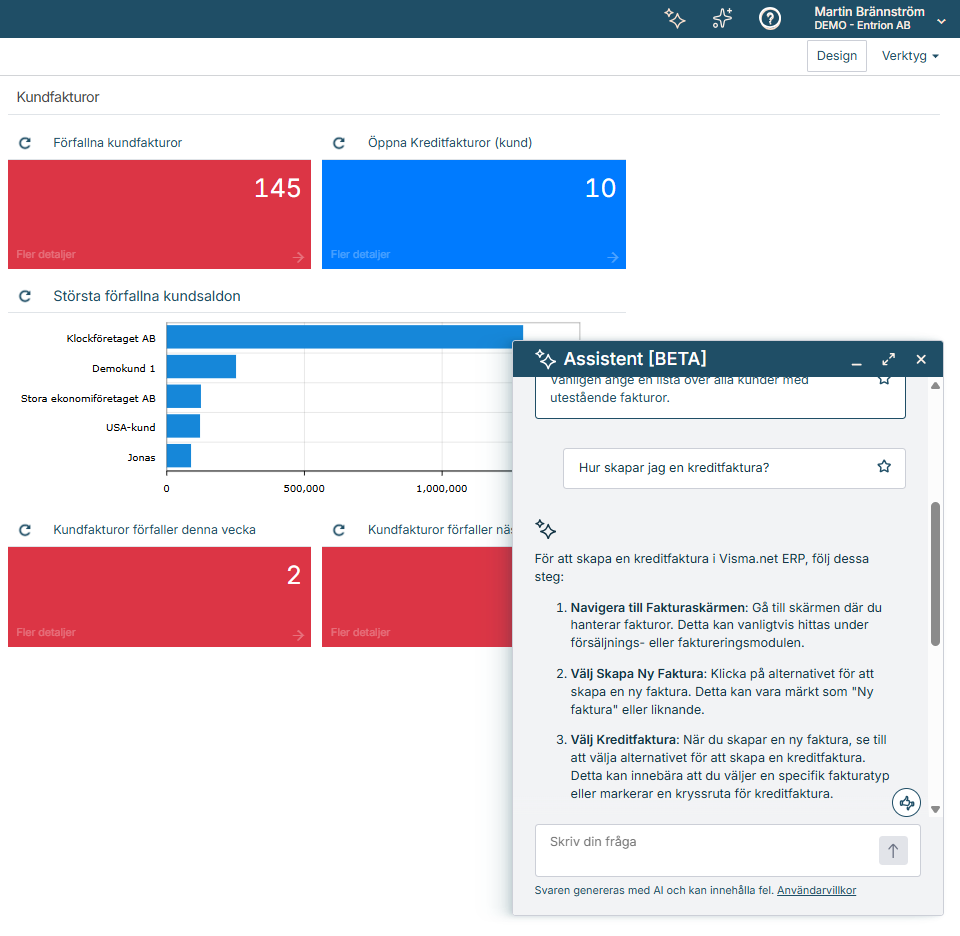Click arrow icon on the denna vecka tile

point(298,635)
